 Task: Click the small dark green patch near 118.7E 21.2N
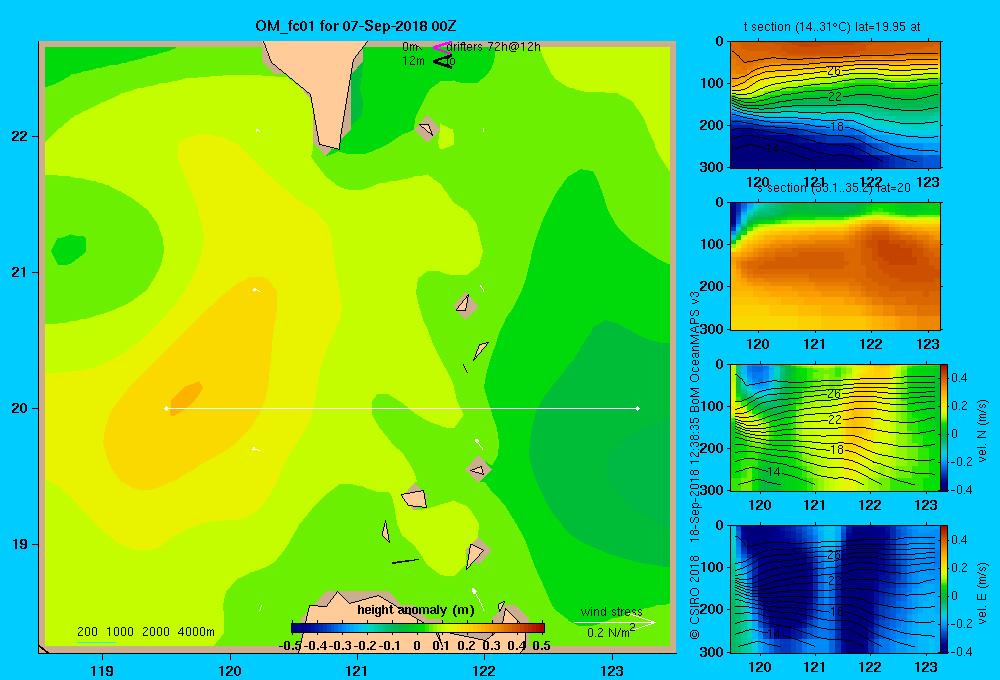[68, 249]
